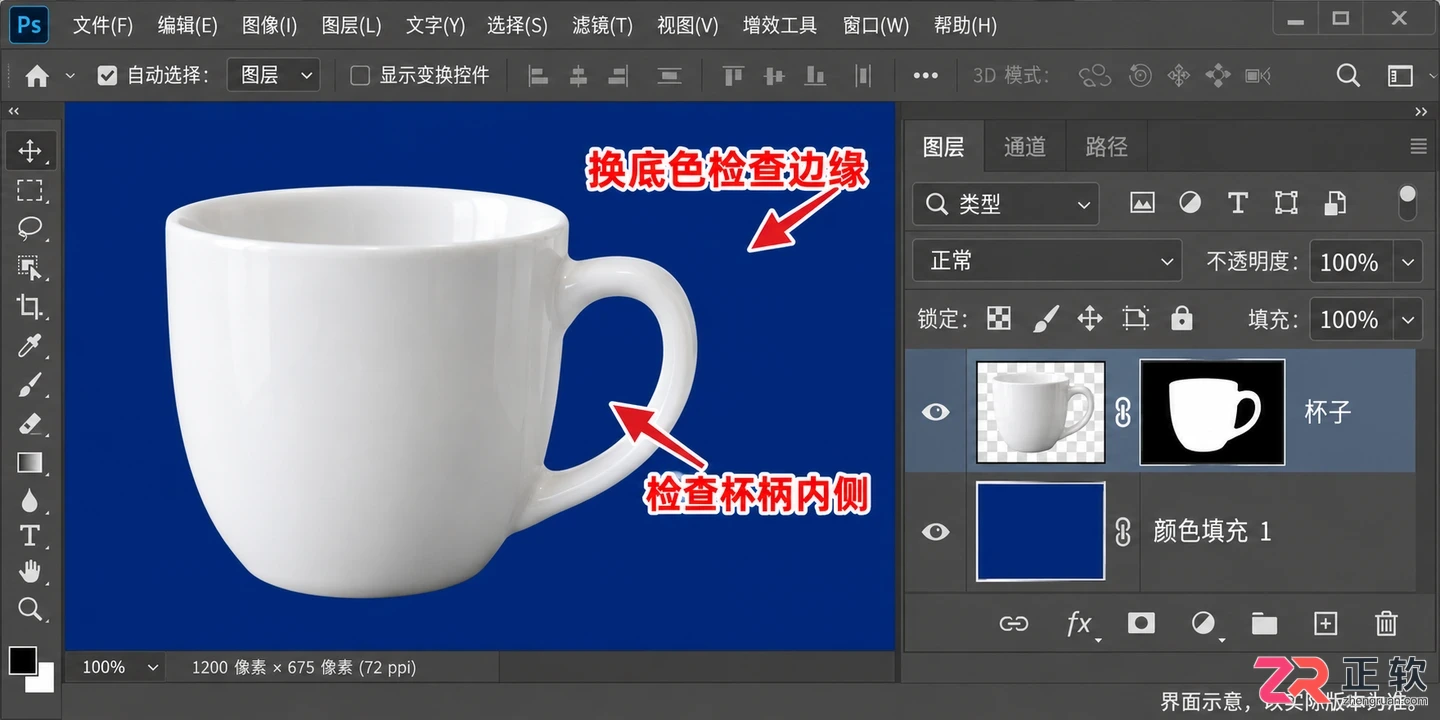Open the fx layer style menu

pyautogui.click(x=1080, y=625)
